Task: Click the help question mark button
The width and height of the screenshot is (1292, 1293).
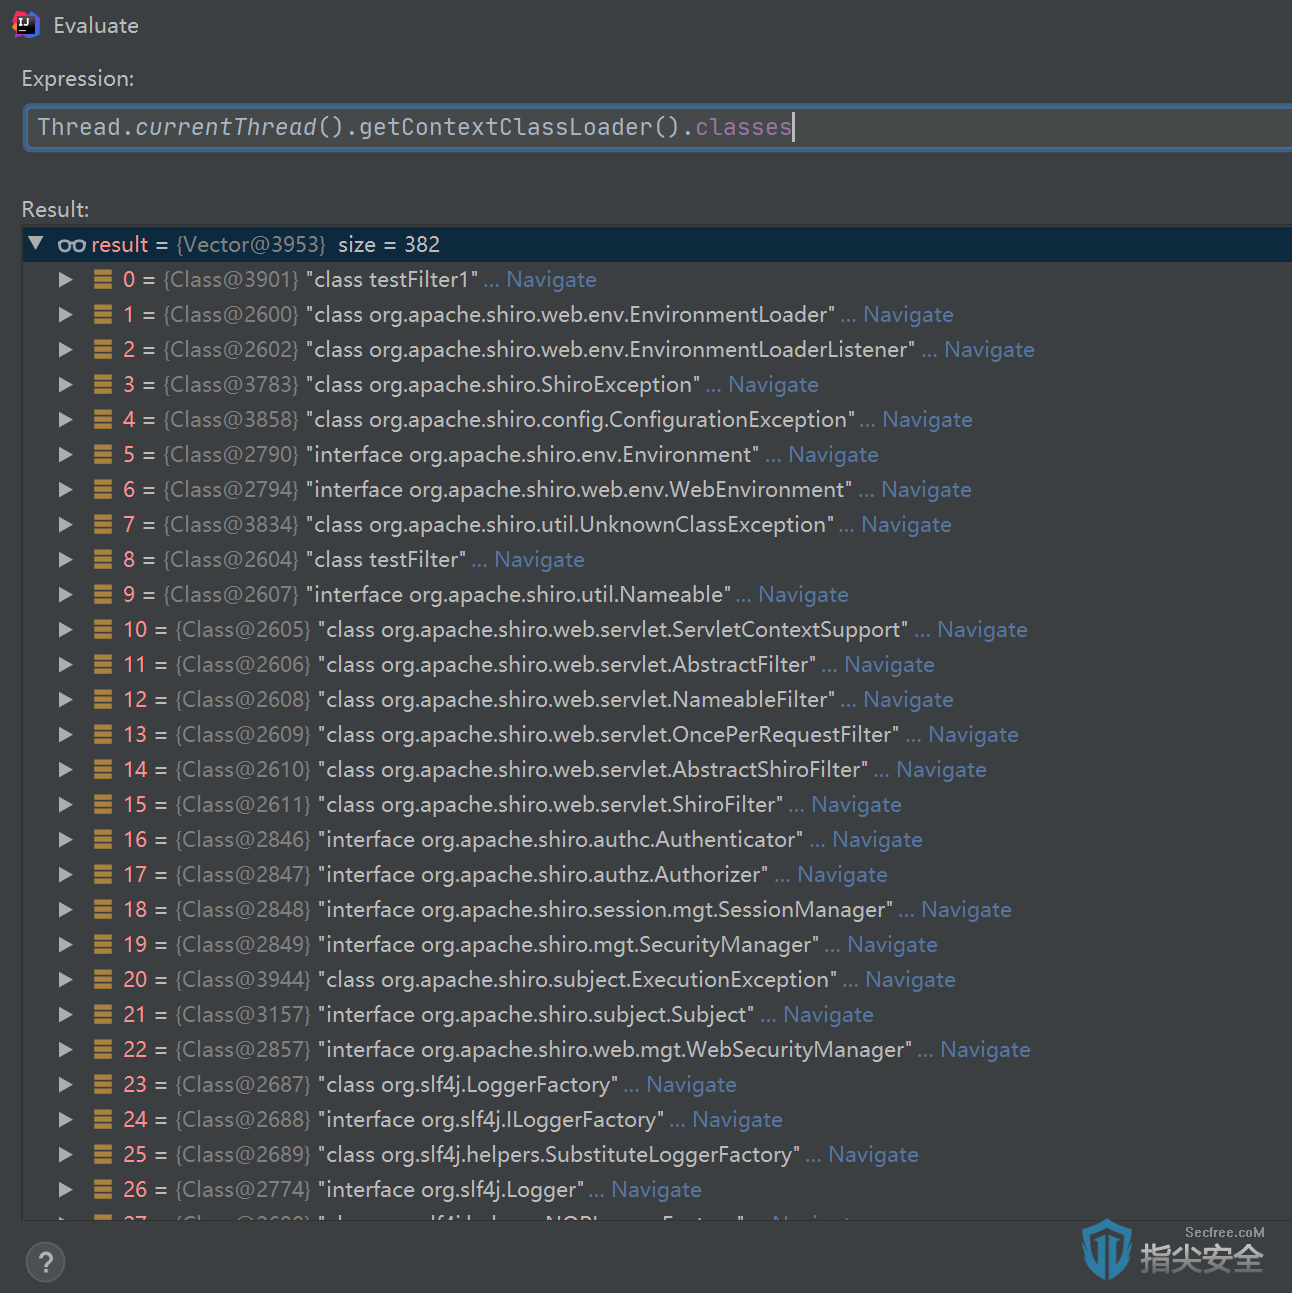Action: click(45, 1262)
